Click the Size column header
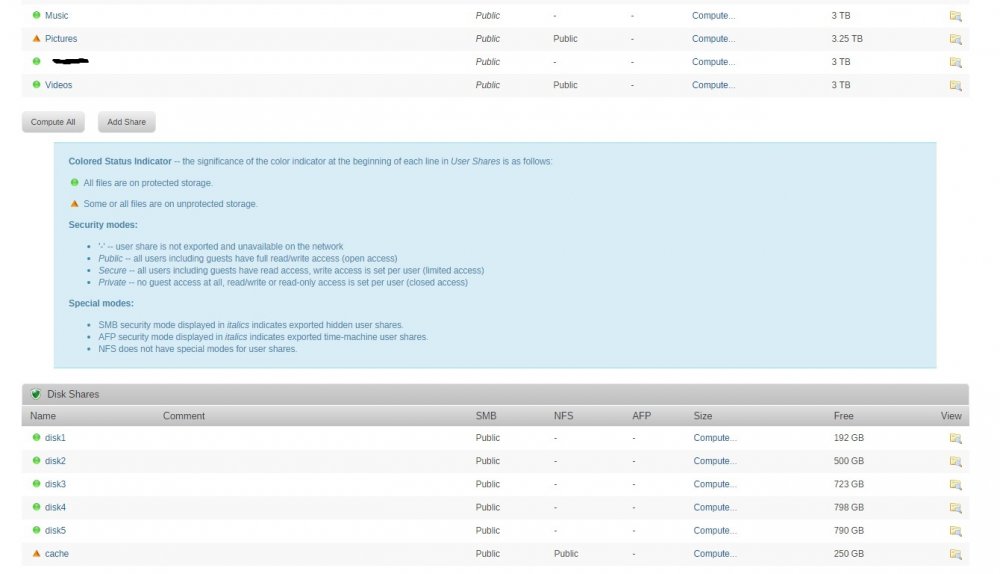The image size is (1000, 574). pos(703,416)
